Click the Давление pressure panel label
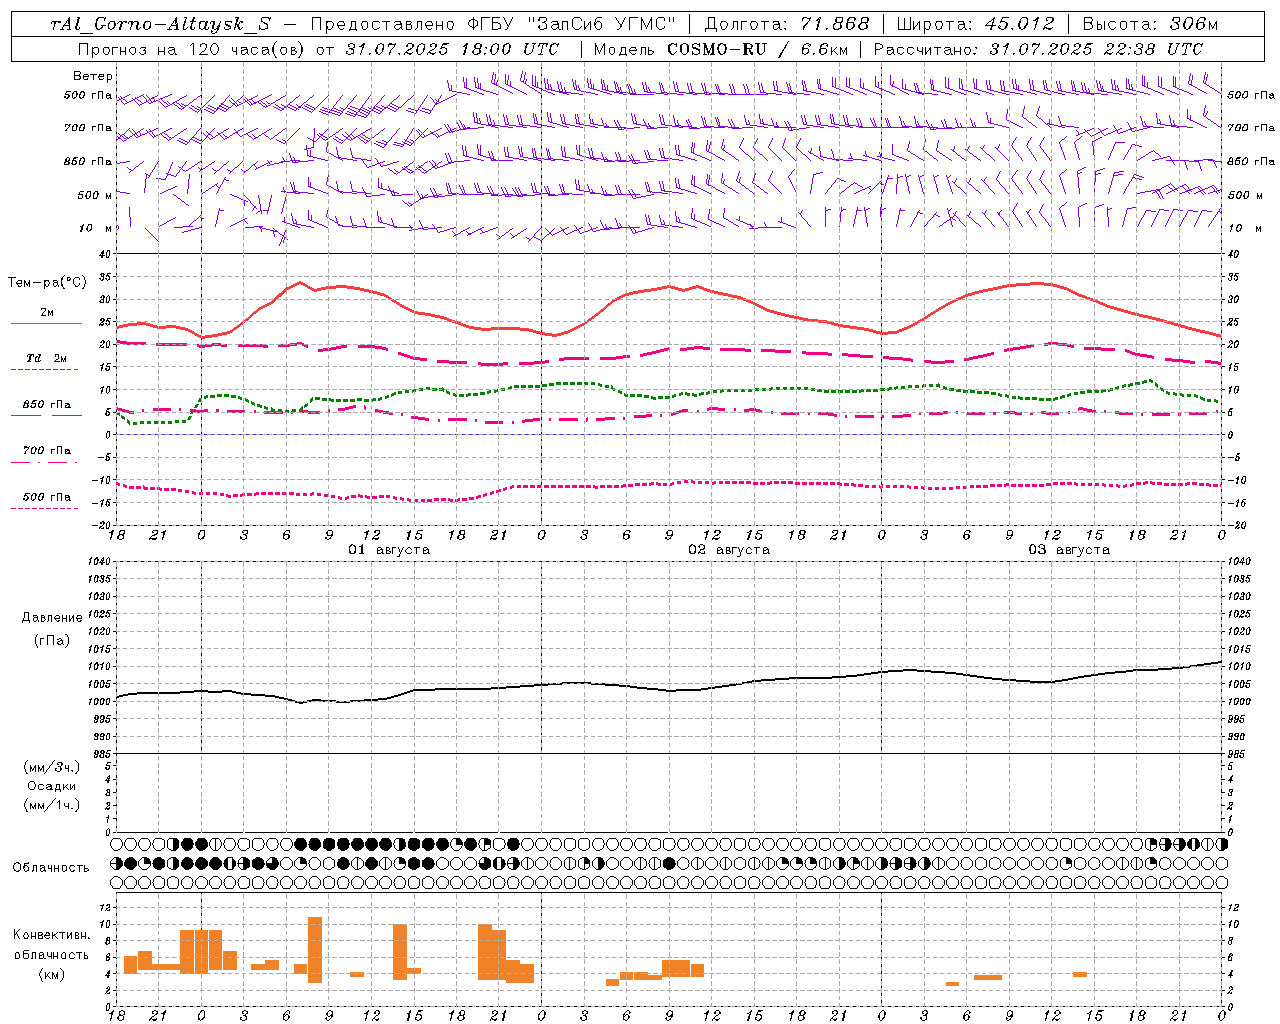The image size is (1280, 1024). [x=52, y=618]
